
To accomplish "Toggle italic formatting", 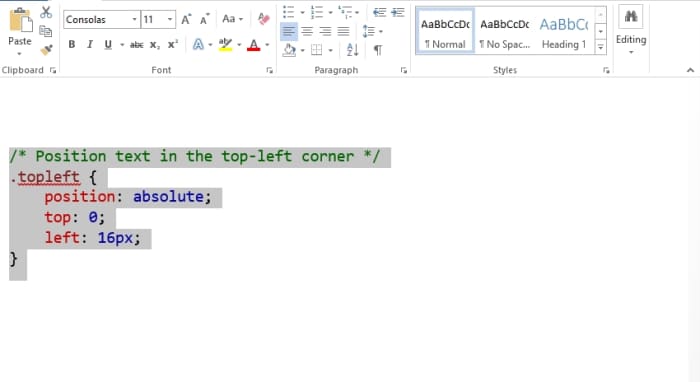I will point(90,45).
